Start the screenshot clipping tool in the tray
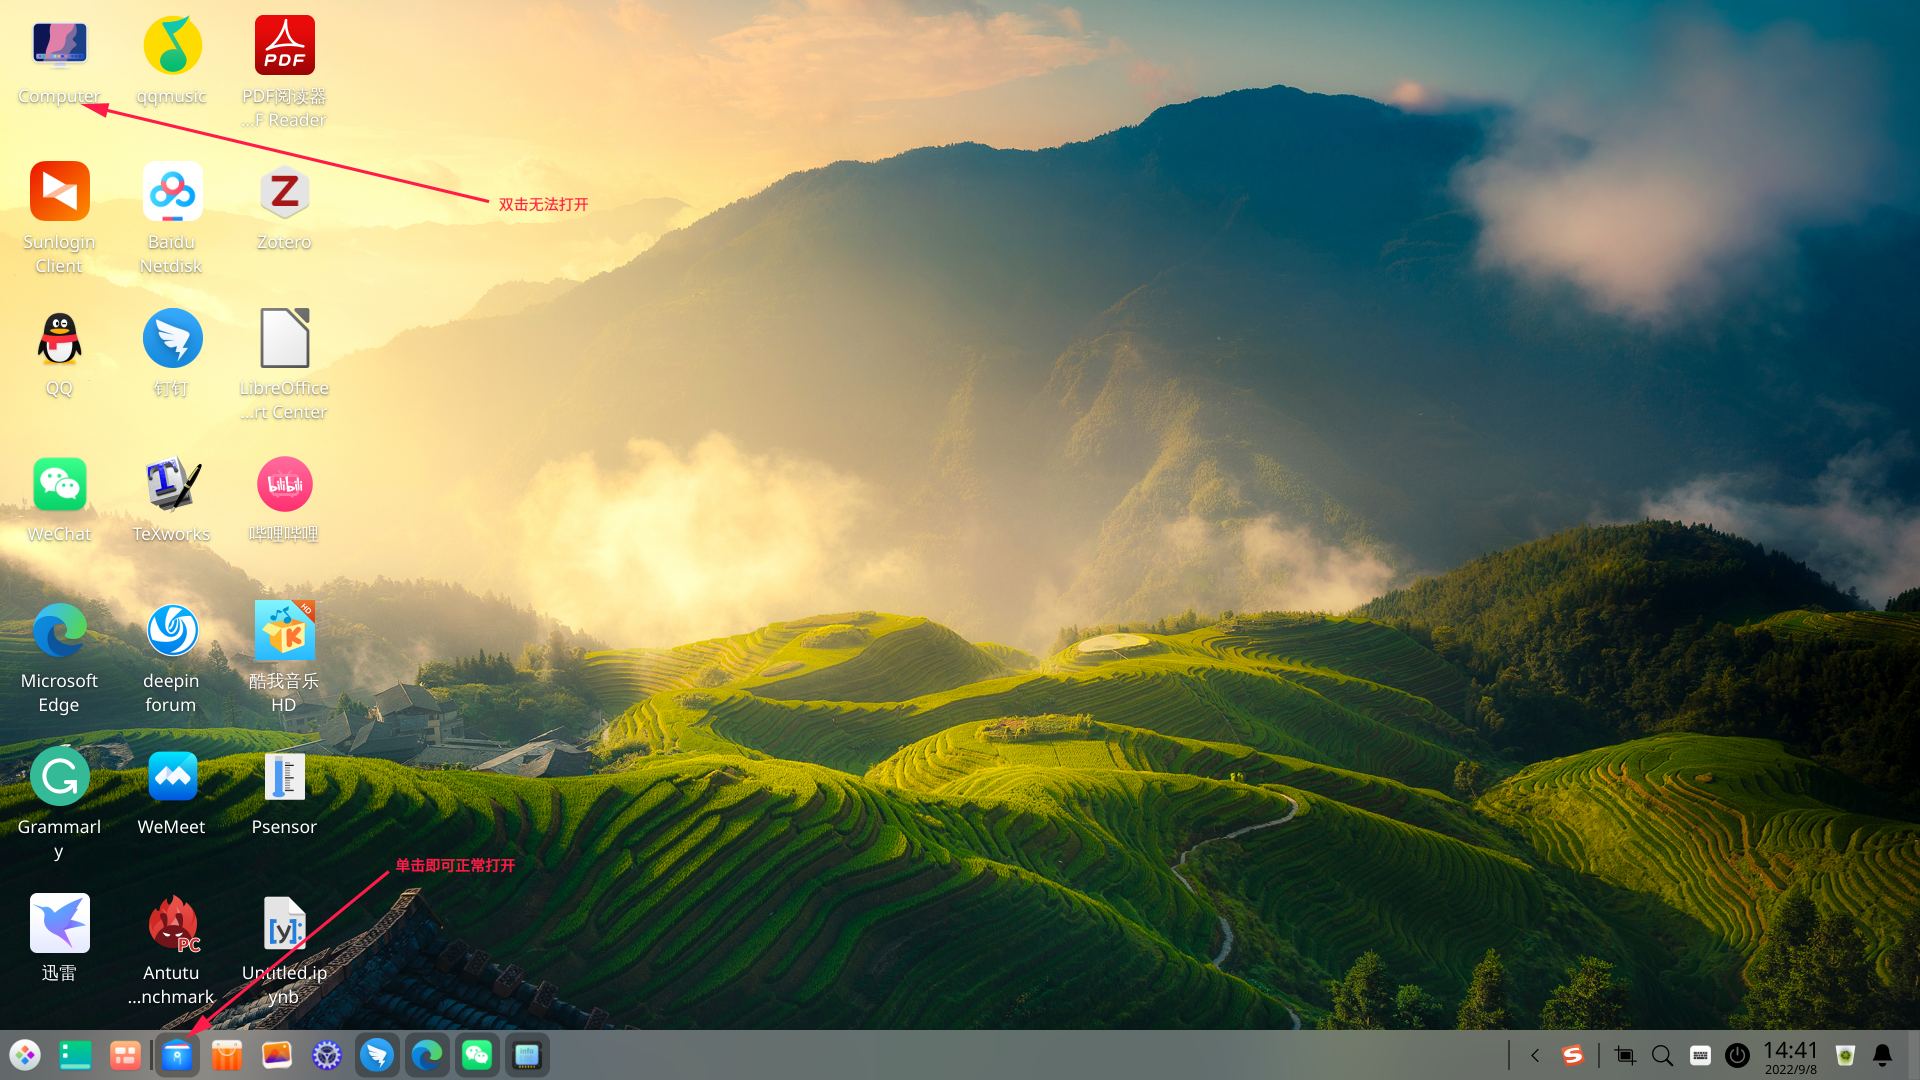 [1625, 1055]
